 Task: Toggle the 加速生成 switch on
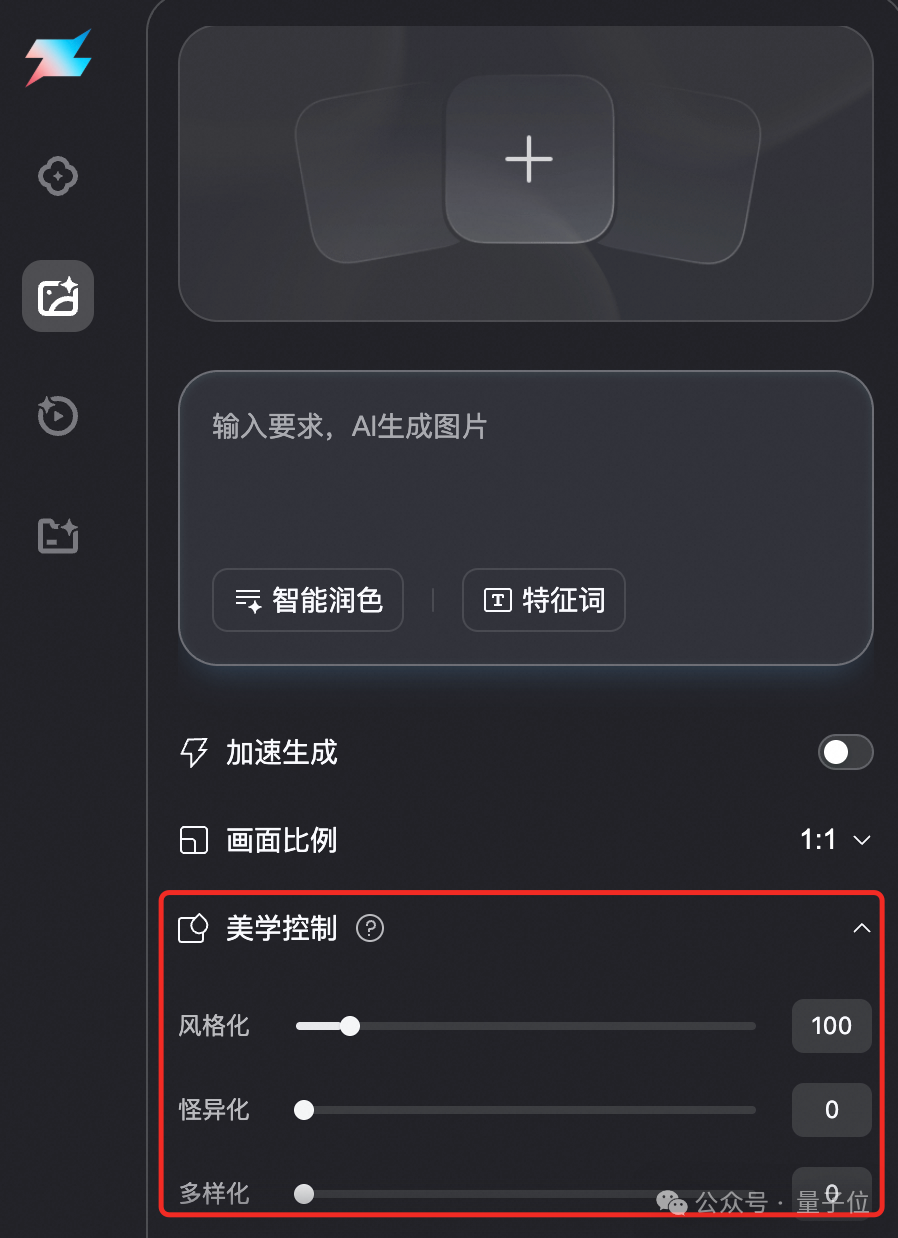[845, 753]
